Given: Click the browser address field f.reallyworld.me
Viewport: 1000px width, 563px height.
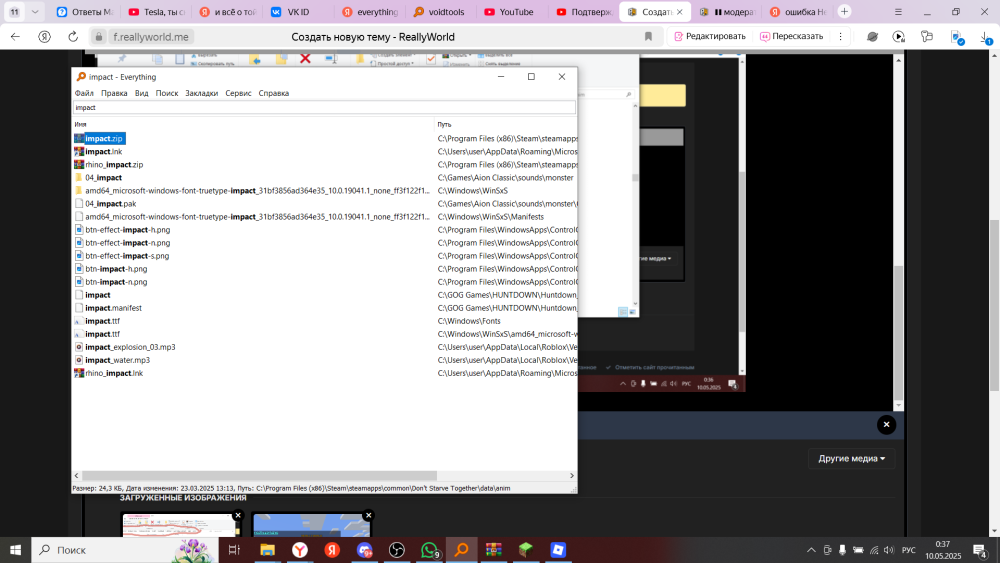Looking at the screenshot, I should click(x=151, y=37).
